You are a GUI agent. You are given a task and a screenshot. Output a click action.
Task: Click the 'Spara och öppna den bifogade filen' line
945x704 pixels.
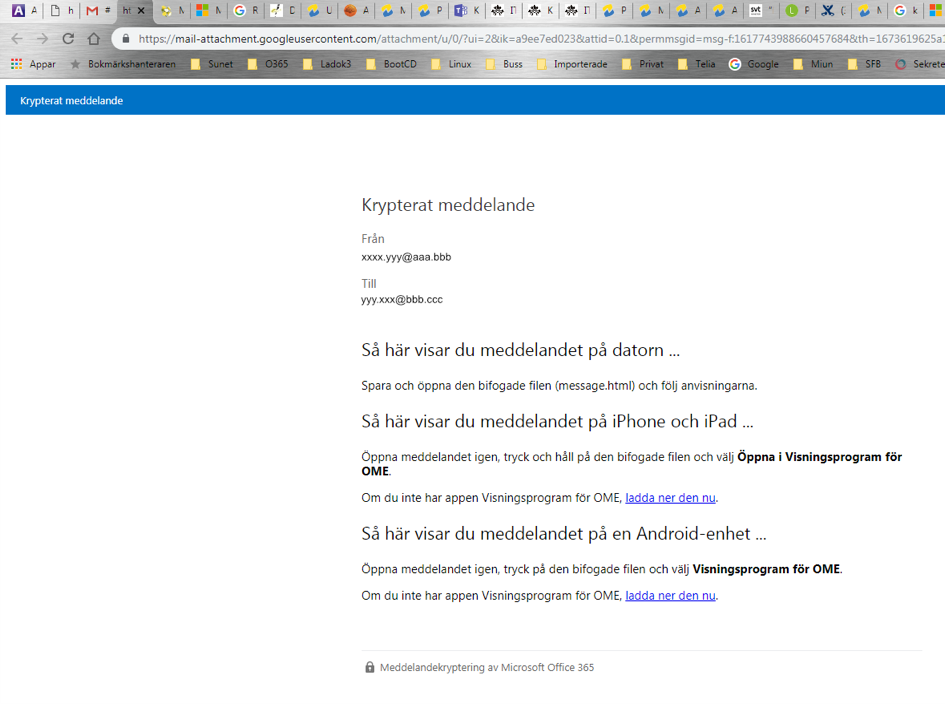[559, 386]
